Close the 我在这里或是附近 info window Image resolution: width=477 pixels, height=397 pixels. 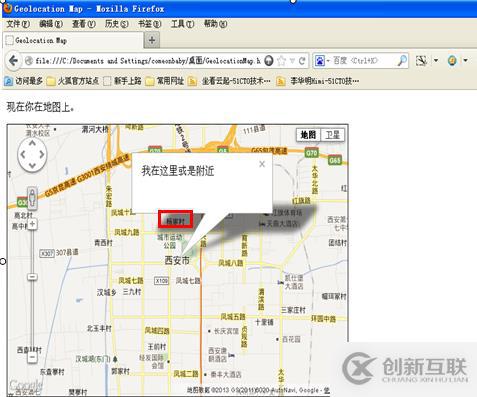click(262, 164)
